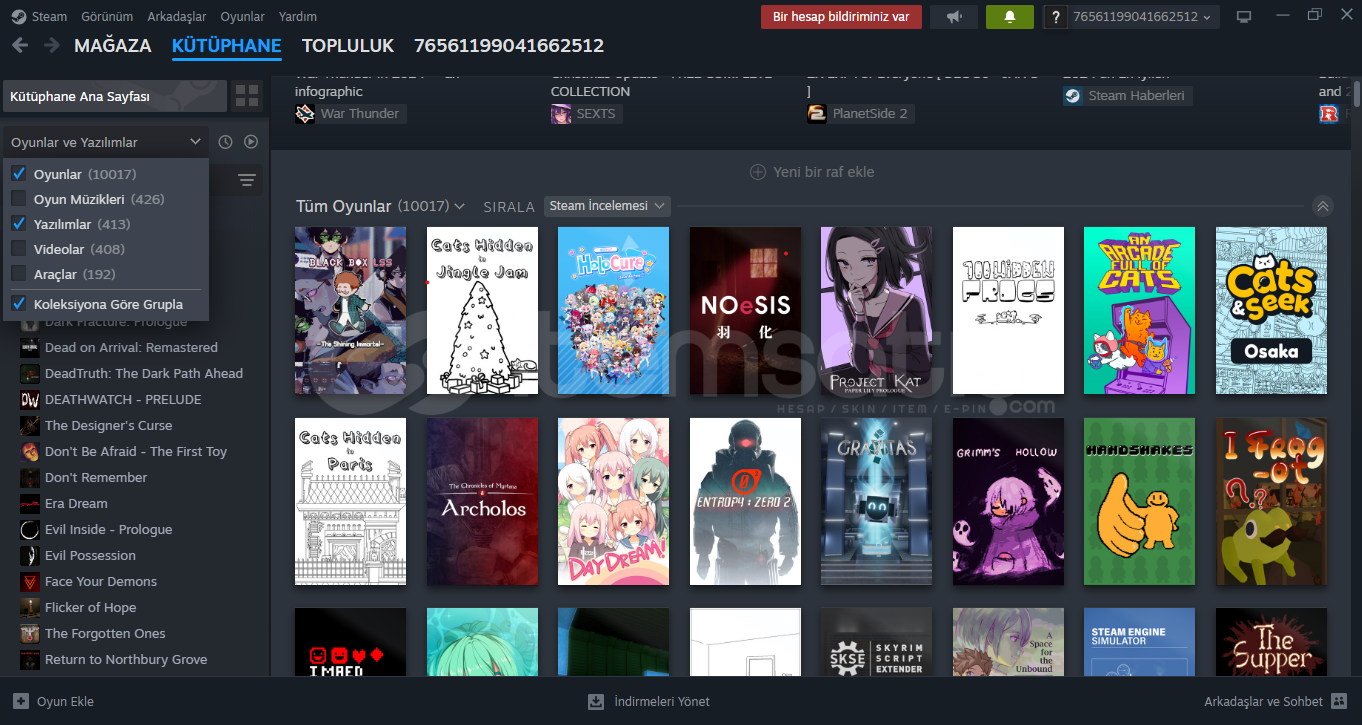
Task: Click Evil Inside - Prologue icon
Action: 30,529
